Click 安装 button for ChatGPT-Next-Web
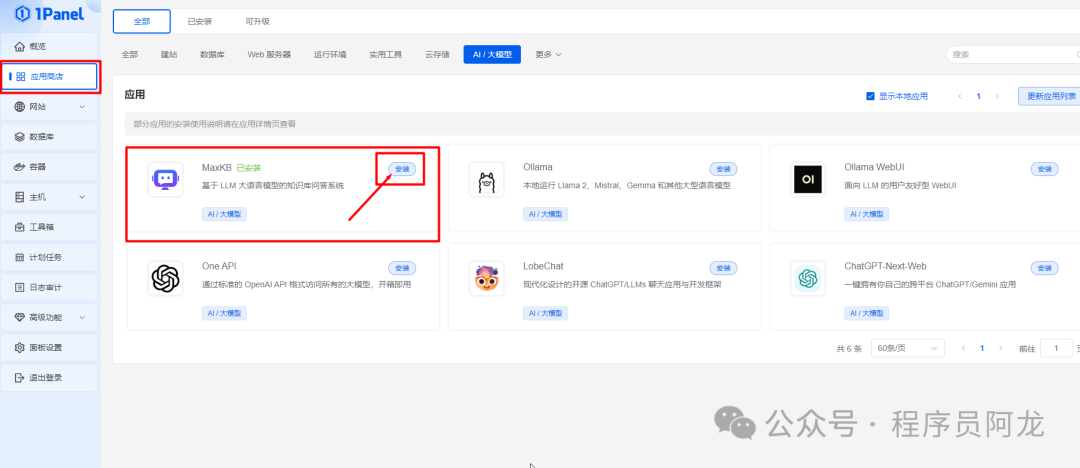1080x468 pixels. [x=1044, y=268]
